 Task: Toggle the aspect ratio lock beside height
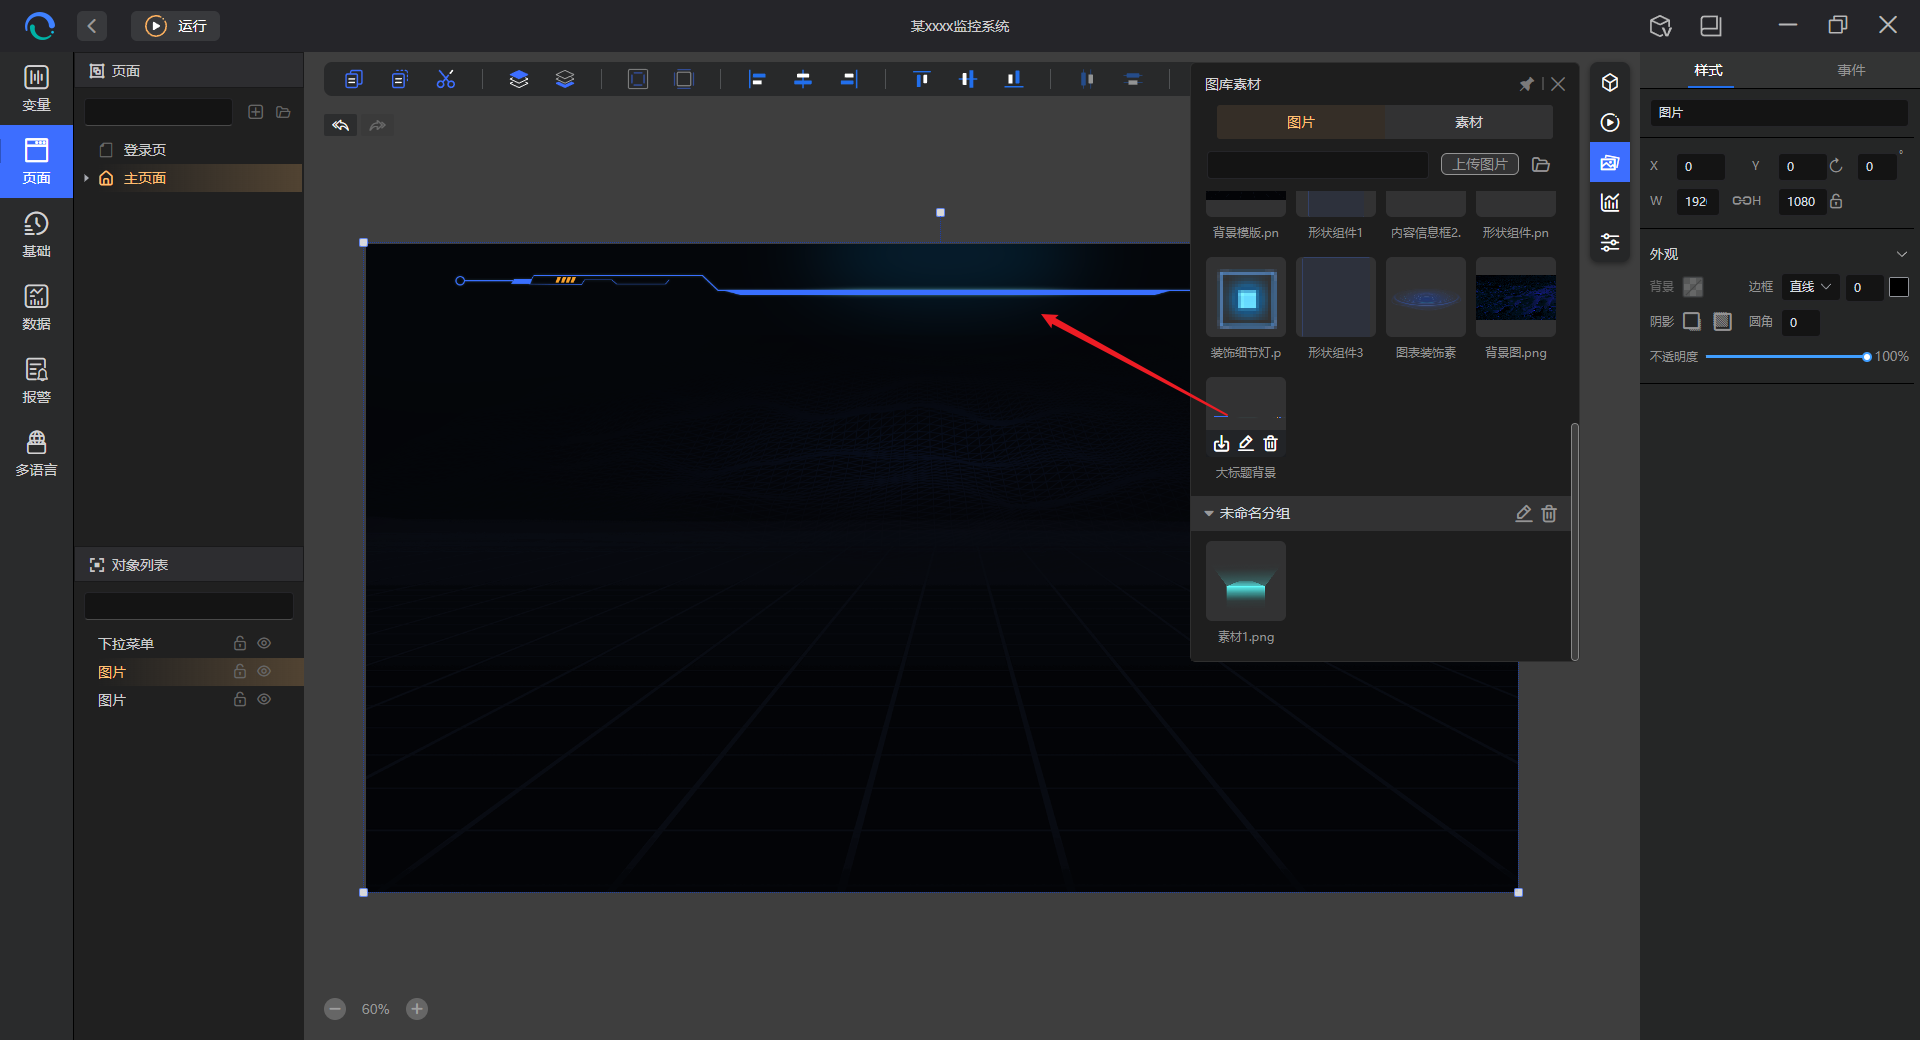pyautogui.click(x=1836, y=201)
